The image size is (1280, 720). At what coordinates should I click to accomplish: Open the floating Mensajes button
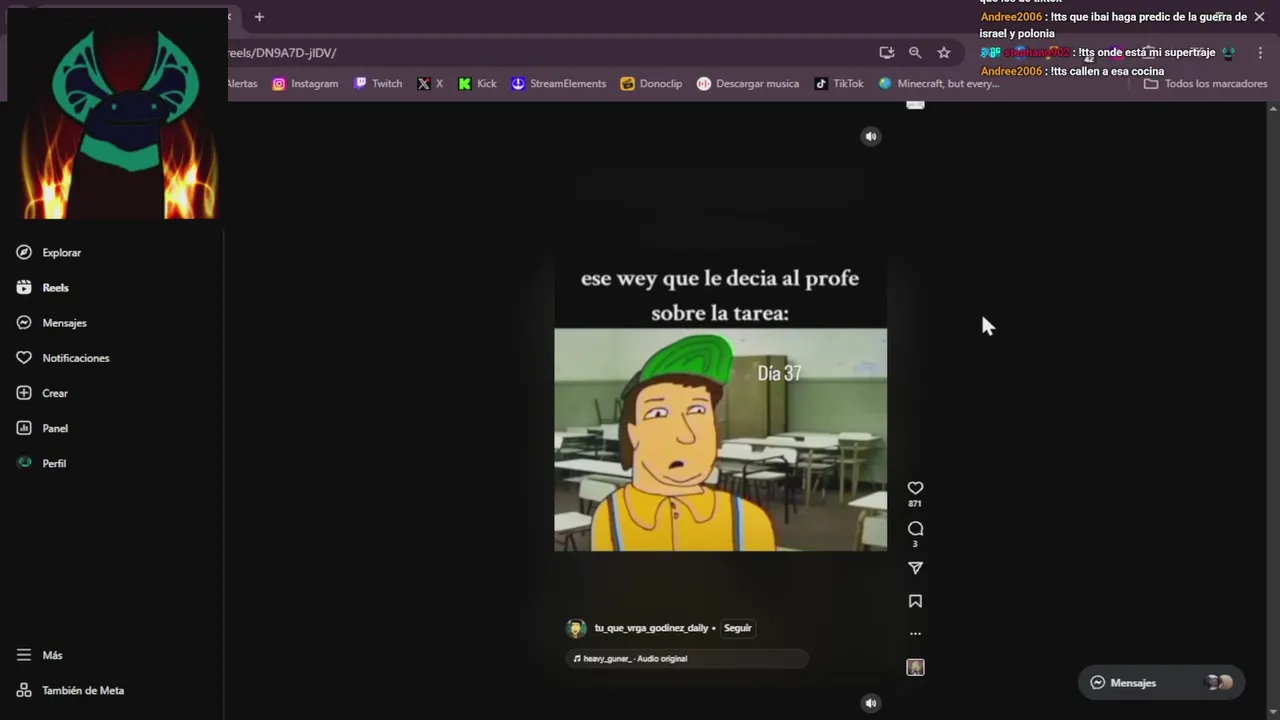(x=1161, y=682)
